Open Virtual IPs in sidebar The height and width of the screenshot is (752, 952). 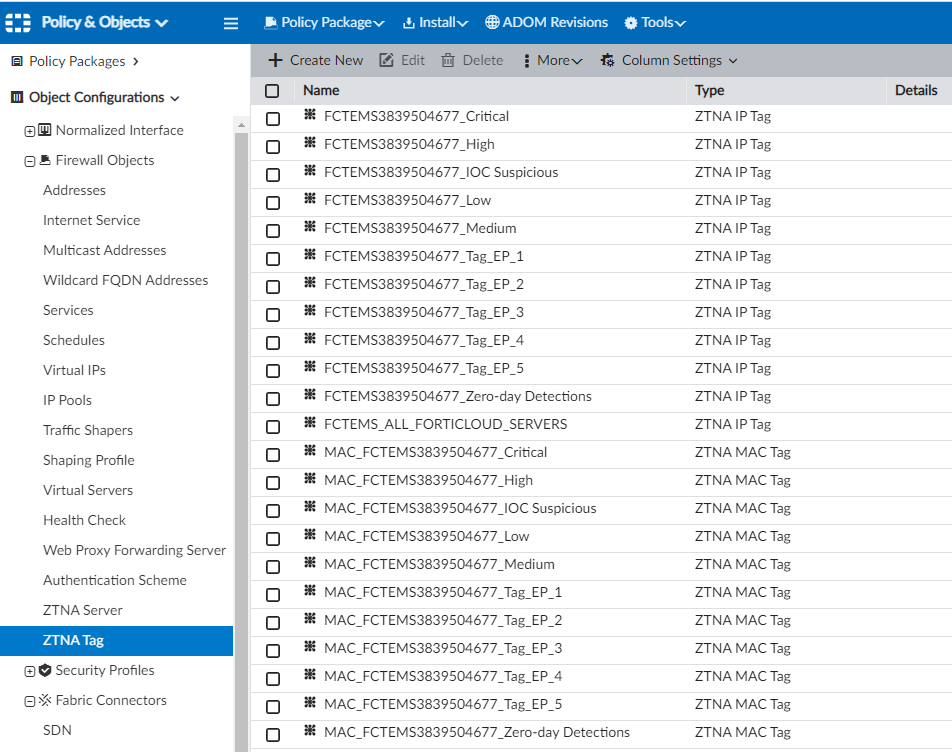(x=74, y=370)
